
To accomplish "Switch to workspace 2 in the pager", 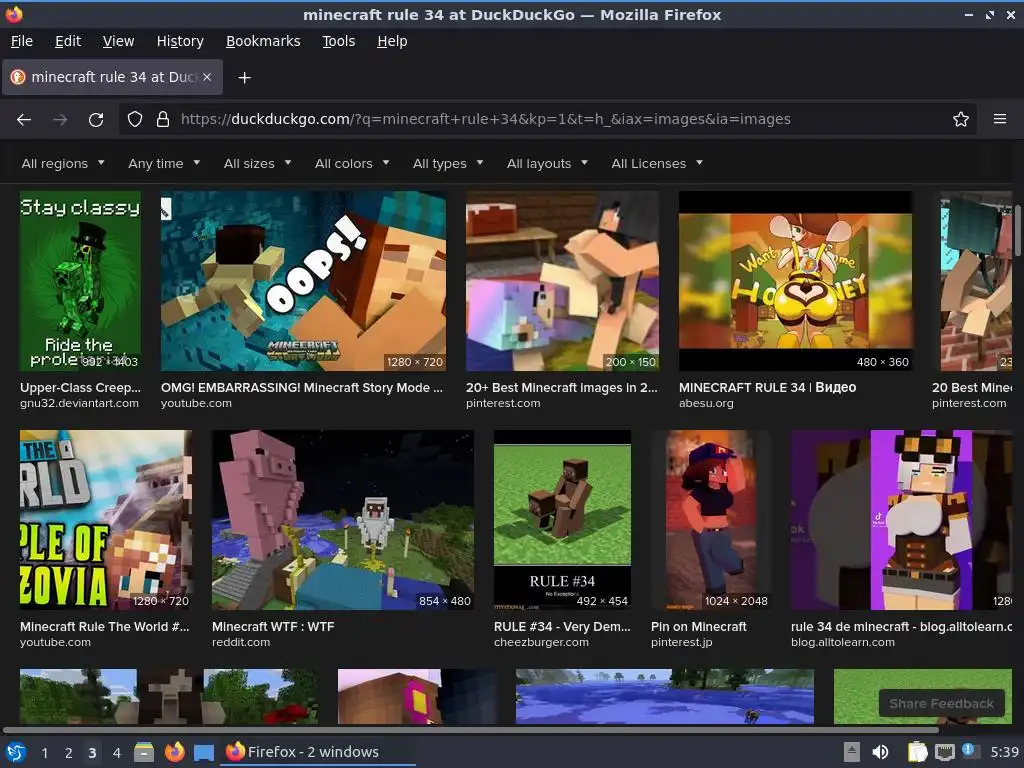I will [69, 753].
